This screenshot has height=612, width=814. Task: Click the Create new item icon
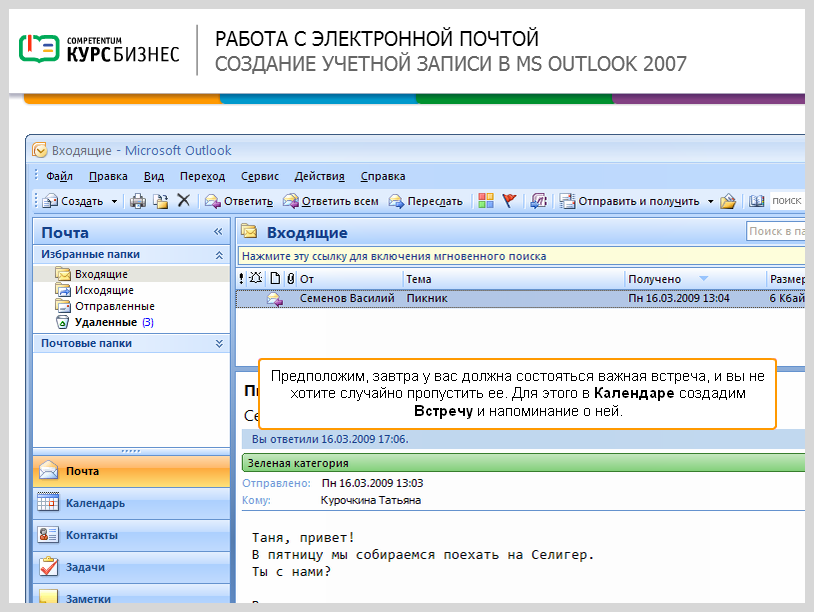(50, 201)
